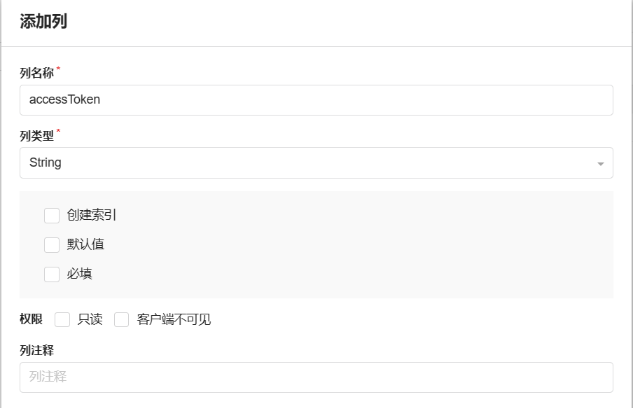
Task: Open the 列类型 String dropdown
Action: pyautogui.click(x=315, y=163)
